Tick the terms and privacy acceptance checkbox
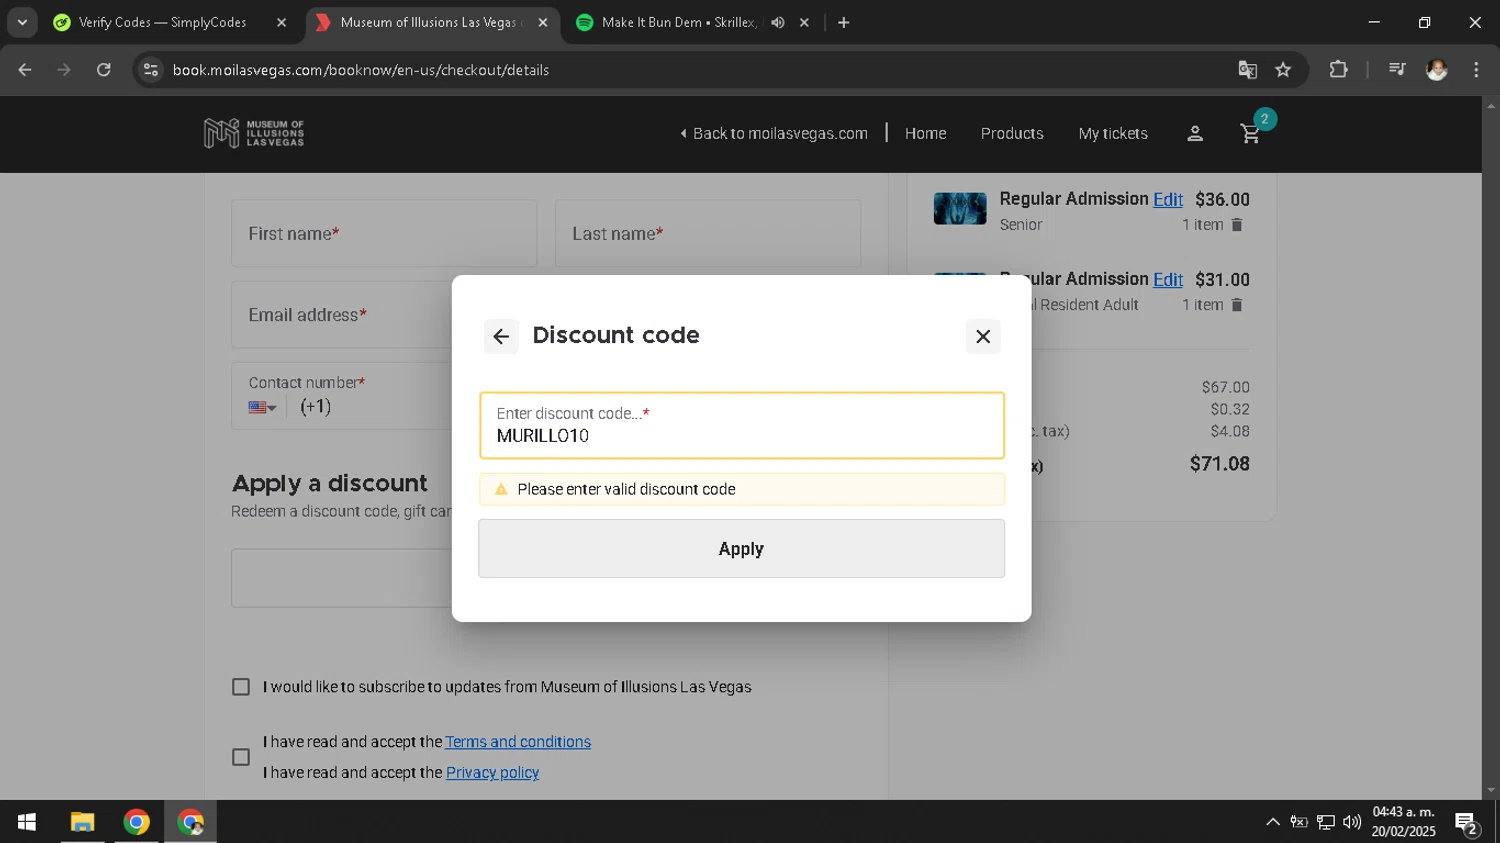 [241, 757]
